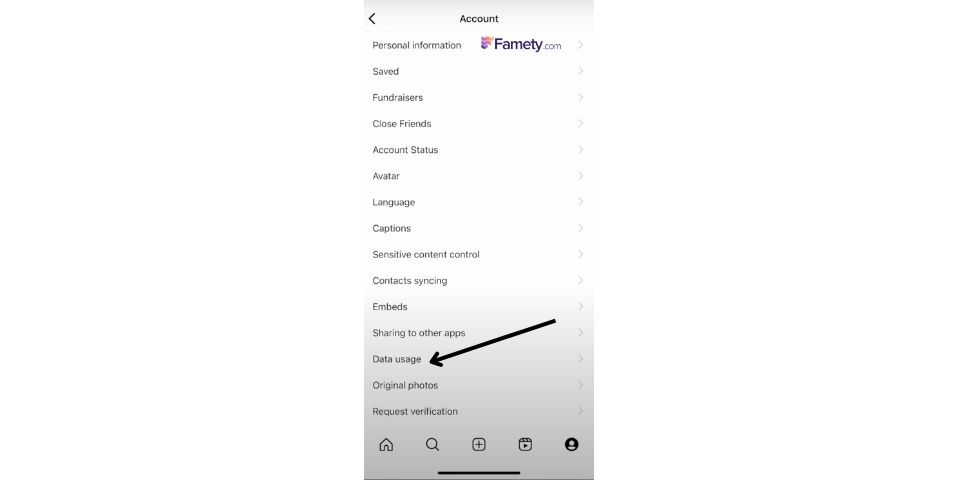The width and height of the screenshot is (960, 480).
Task: Expand chevron next to Language
Action: click(580, 202)
